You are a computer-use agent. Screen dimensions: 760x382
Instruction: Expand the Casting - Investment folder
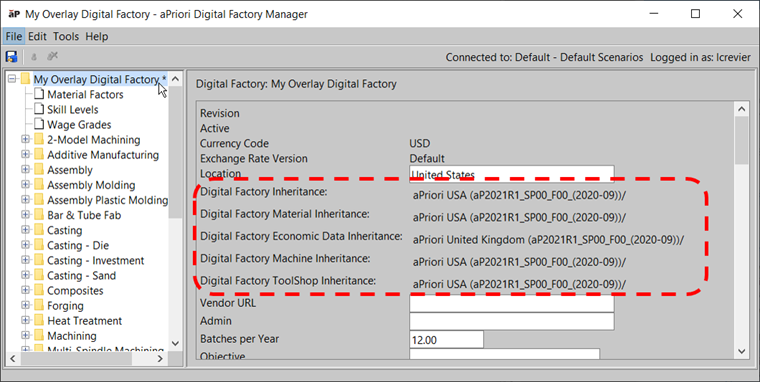[x=25, y=260]
